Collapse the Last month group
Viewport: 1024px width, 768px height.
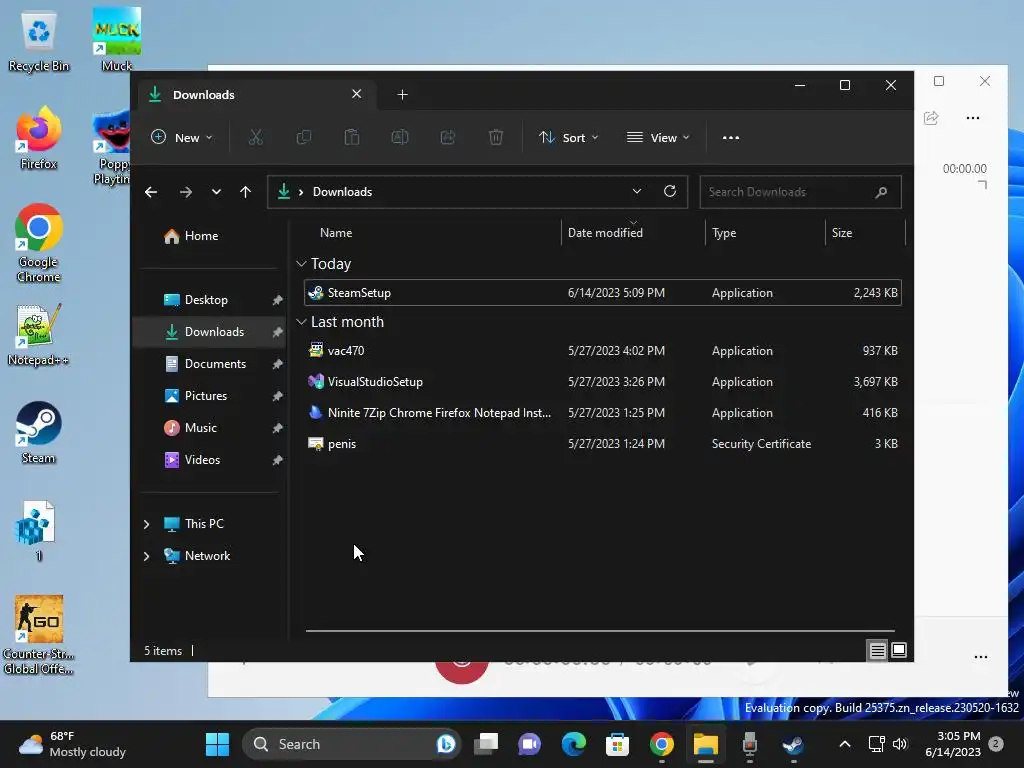(301, 322)
